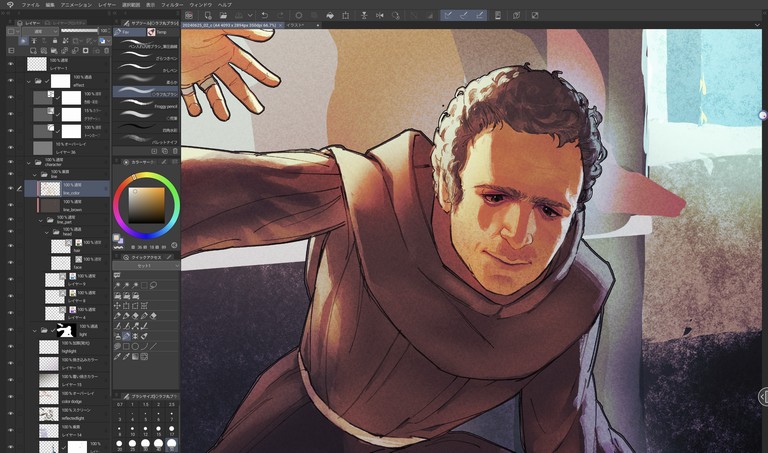Select the Froggy pencil brush
Viewport: 768px width, 453px height.
point(146,104)
